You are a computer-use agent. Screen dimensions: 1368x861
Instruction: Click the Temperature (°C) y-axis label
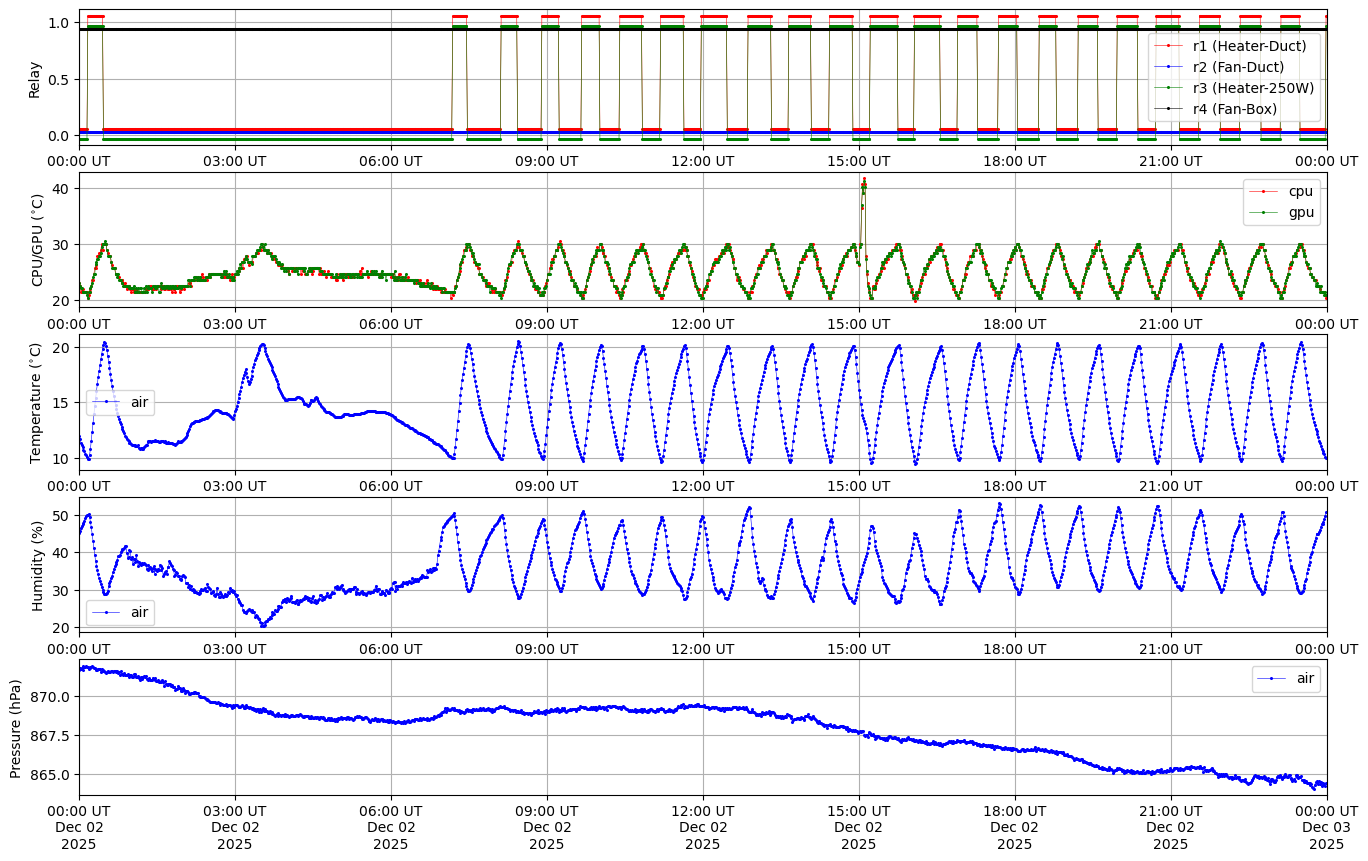pos(36,403)
